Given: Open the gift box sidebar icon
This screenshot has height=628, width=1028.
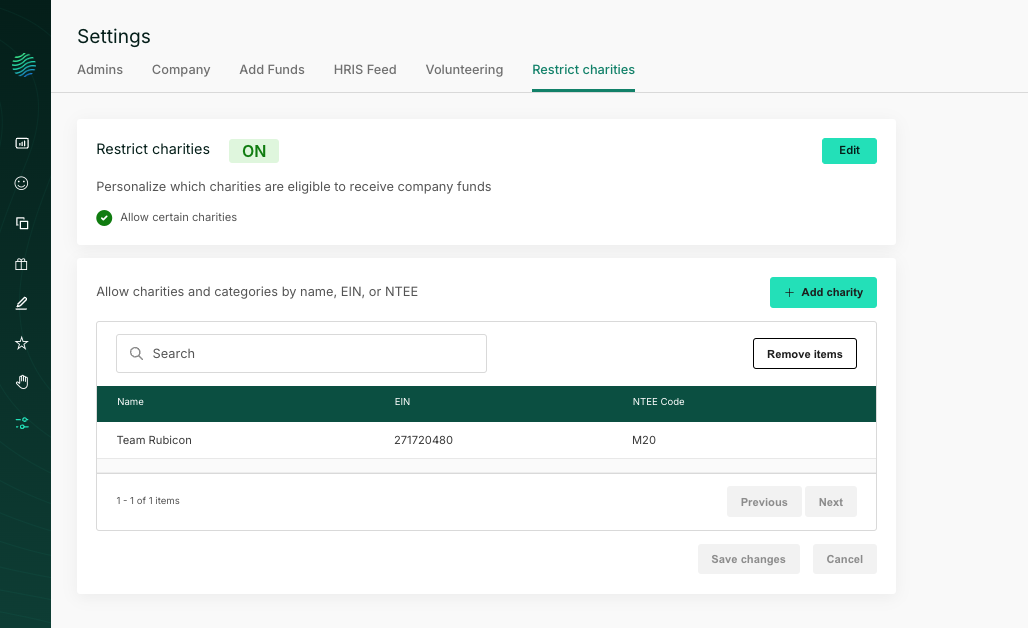Looking at the screenshot, I should [22, 264].
